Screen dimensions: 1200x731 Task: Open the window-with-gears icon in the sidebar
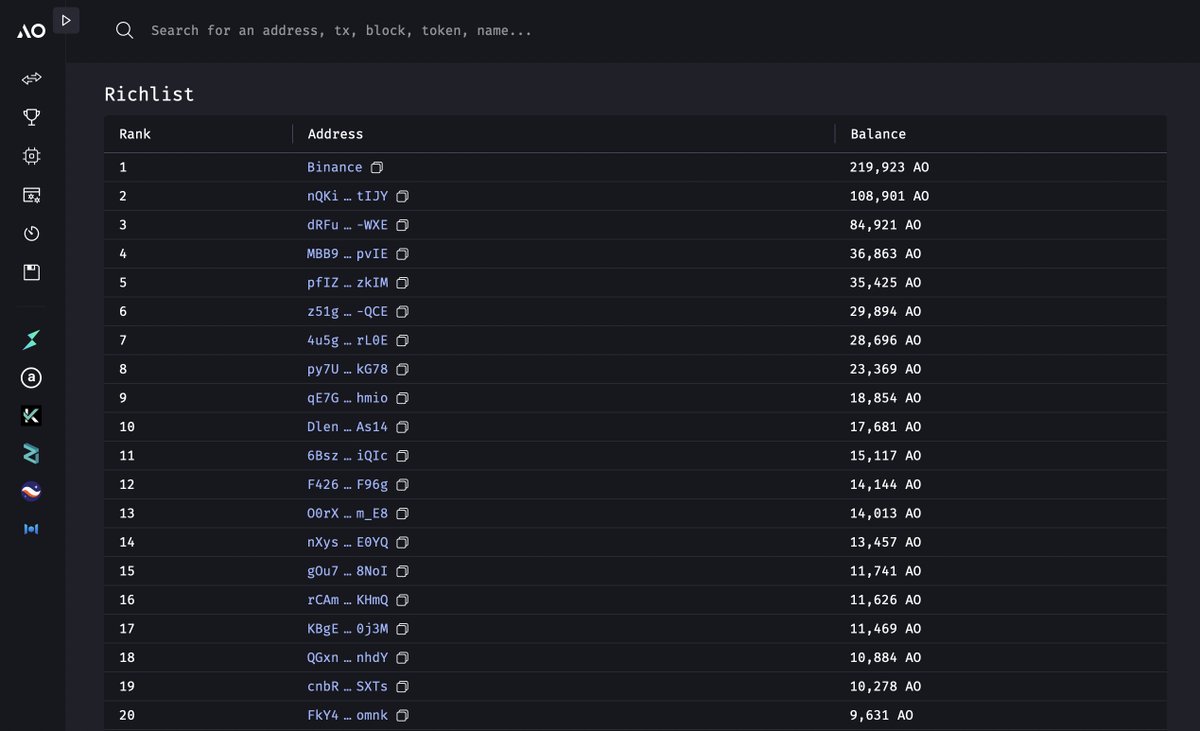click(32, 195)
